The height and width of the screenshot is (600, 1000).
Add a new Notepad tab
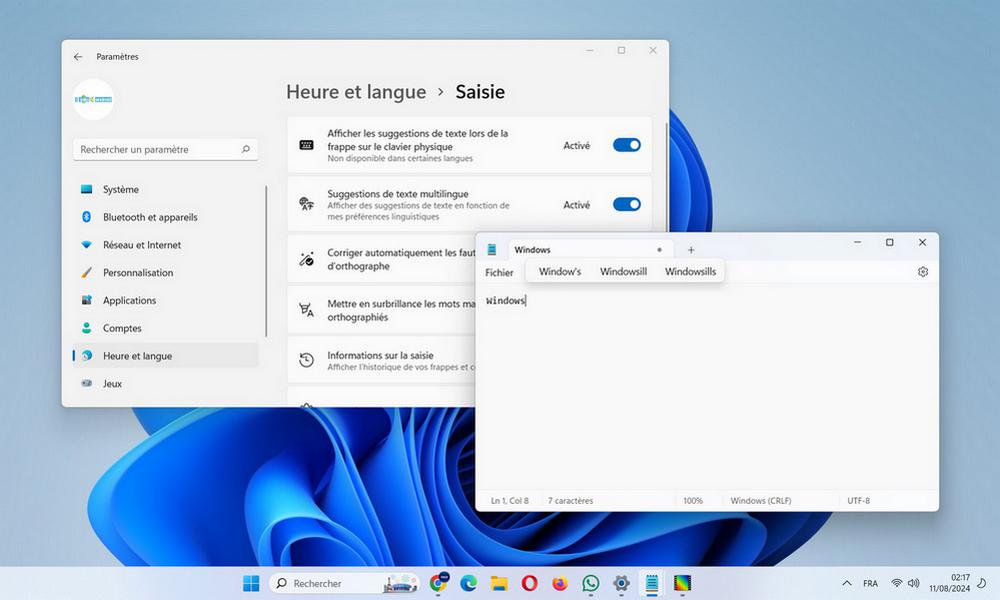(691, 250)
